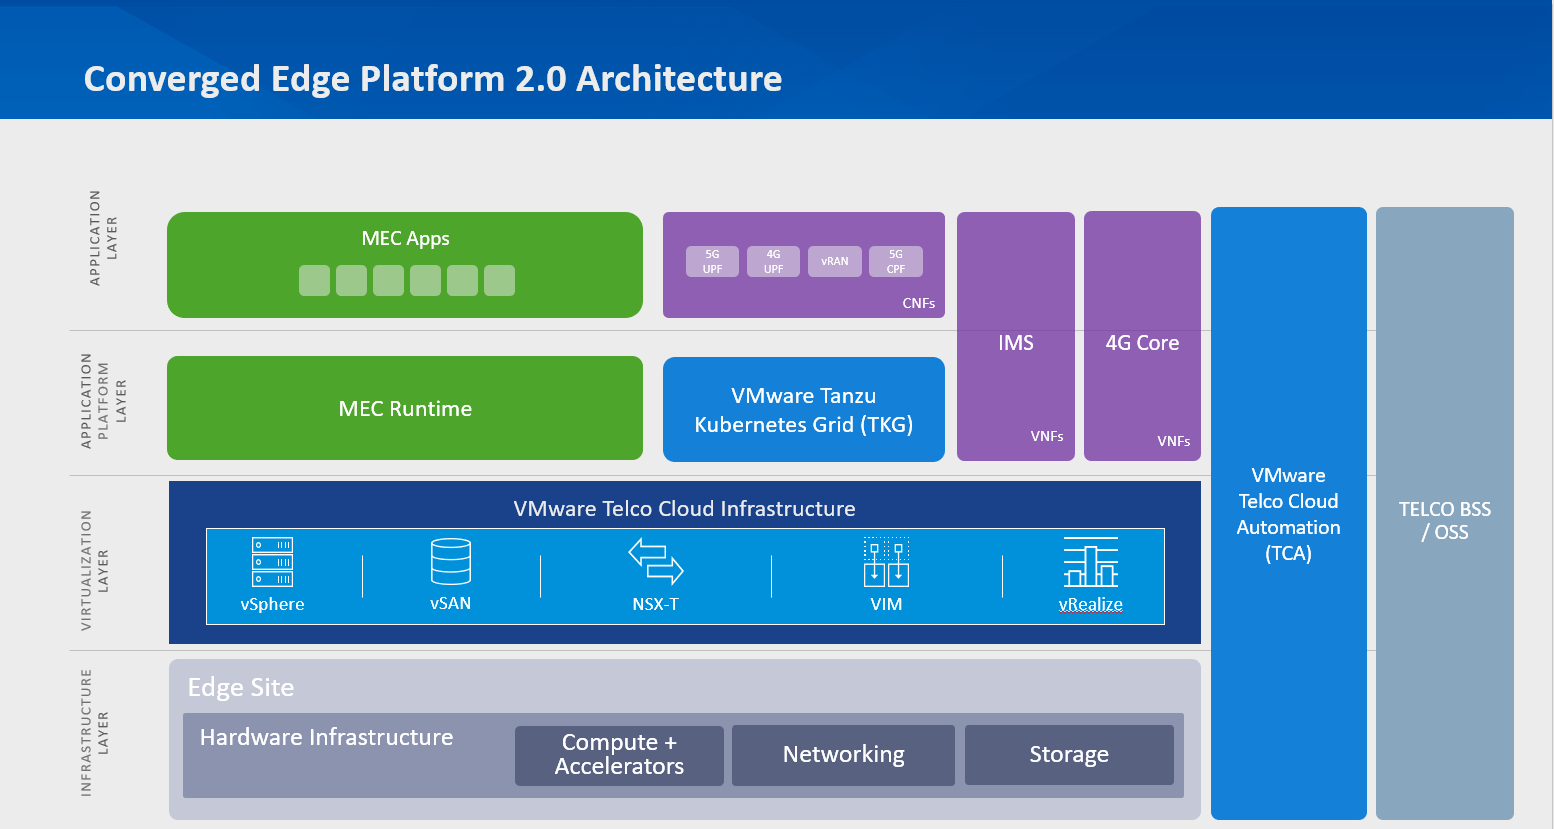Select the vSAN database cylinder icon
The image size is (1554, 829).
tap(450, 561)
